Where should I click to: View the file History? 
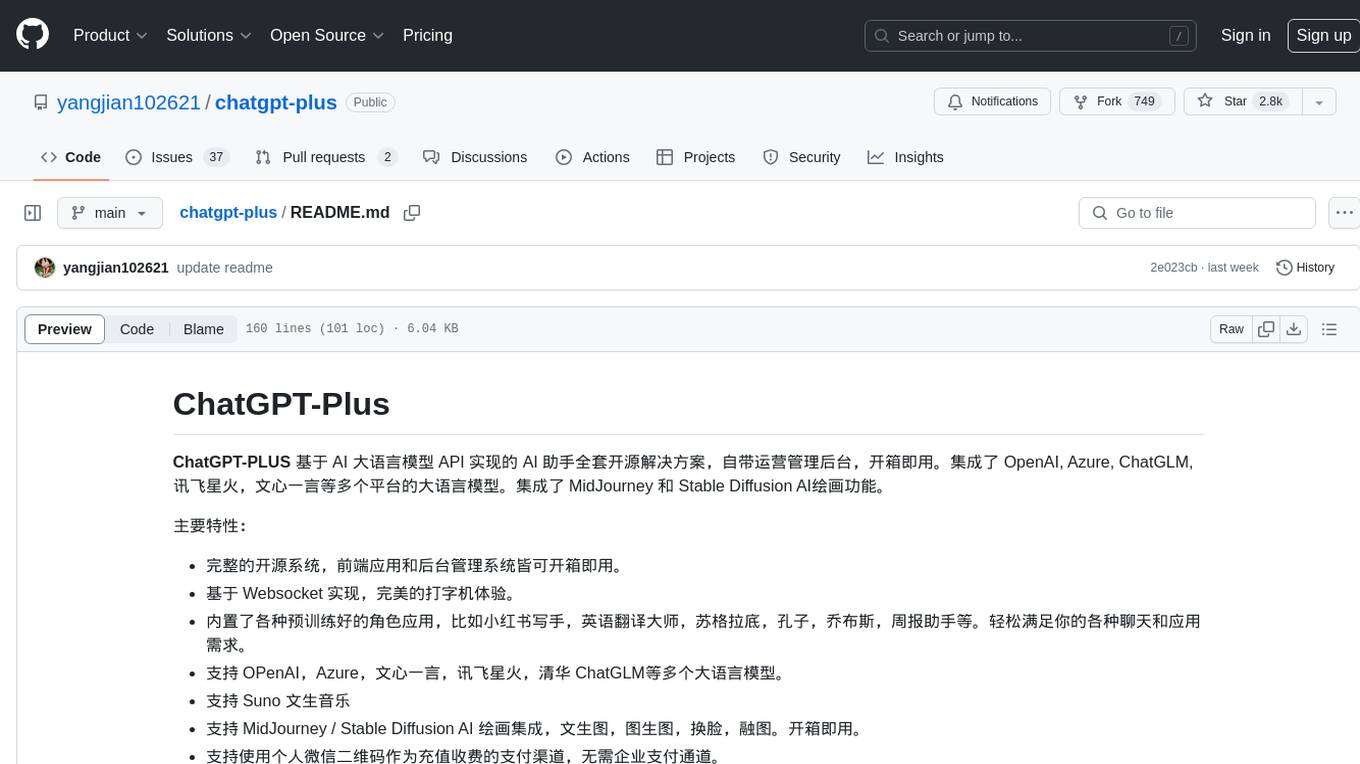click(1305, 268)
